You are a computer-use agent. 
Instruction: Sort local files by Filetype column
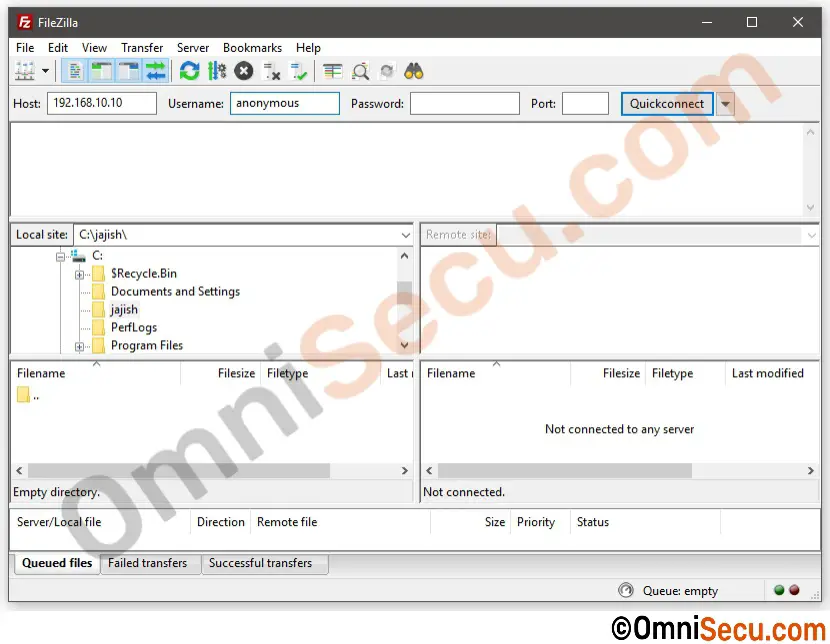(x=320, y=373)
